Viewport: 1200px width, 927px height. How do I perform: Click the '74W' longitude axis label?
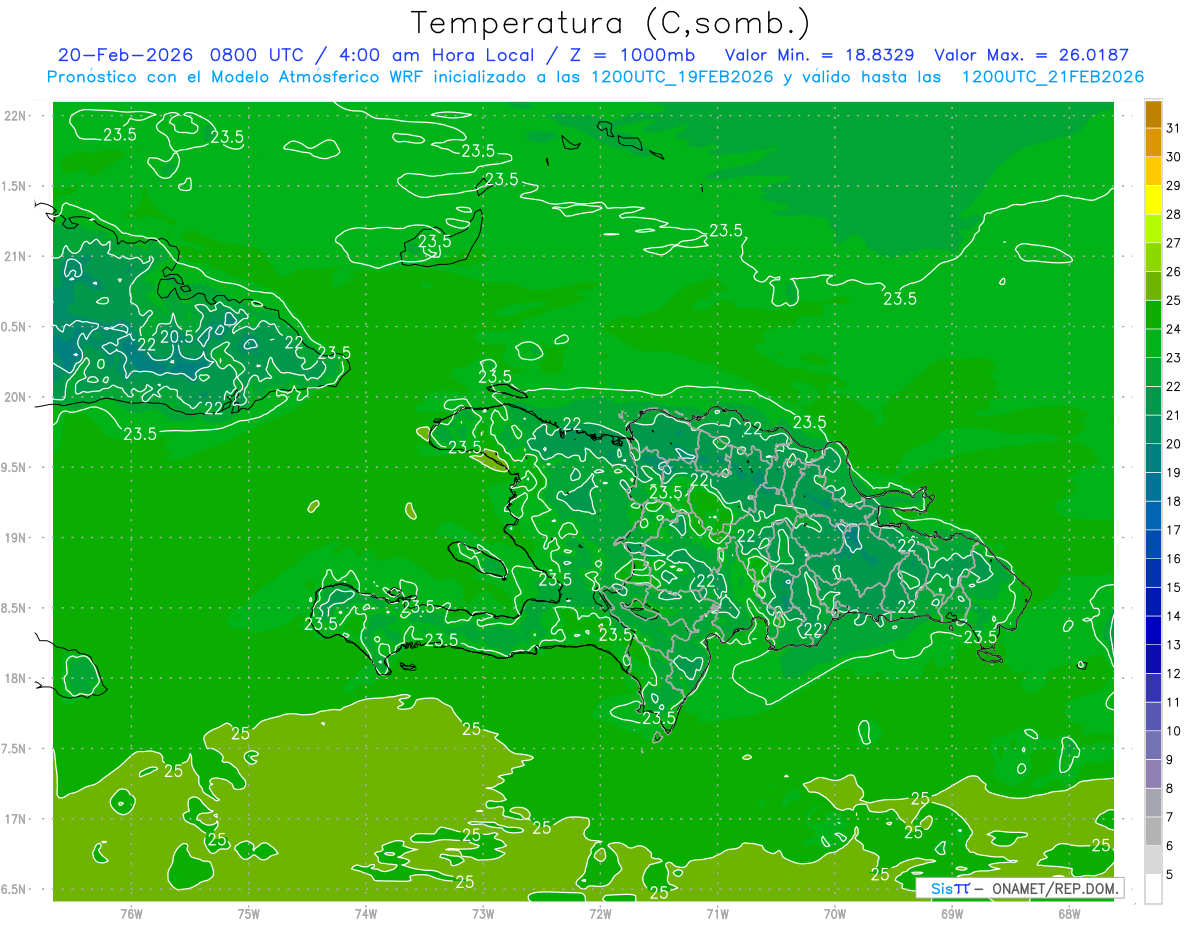click(x=366, y=913)
